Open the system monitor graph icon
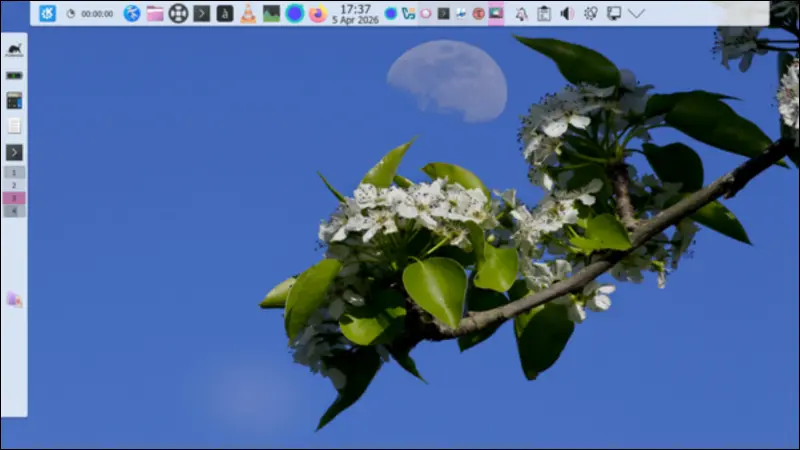Screen dimensions: 800x450 tap(271, 13)
